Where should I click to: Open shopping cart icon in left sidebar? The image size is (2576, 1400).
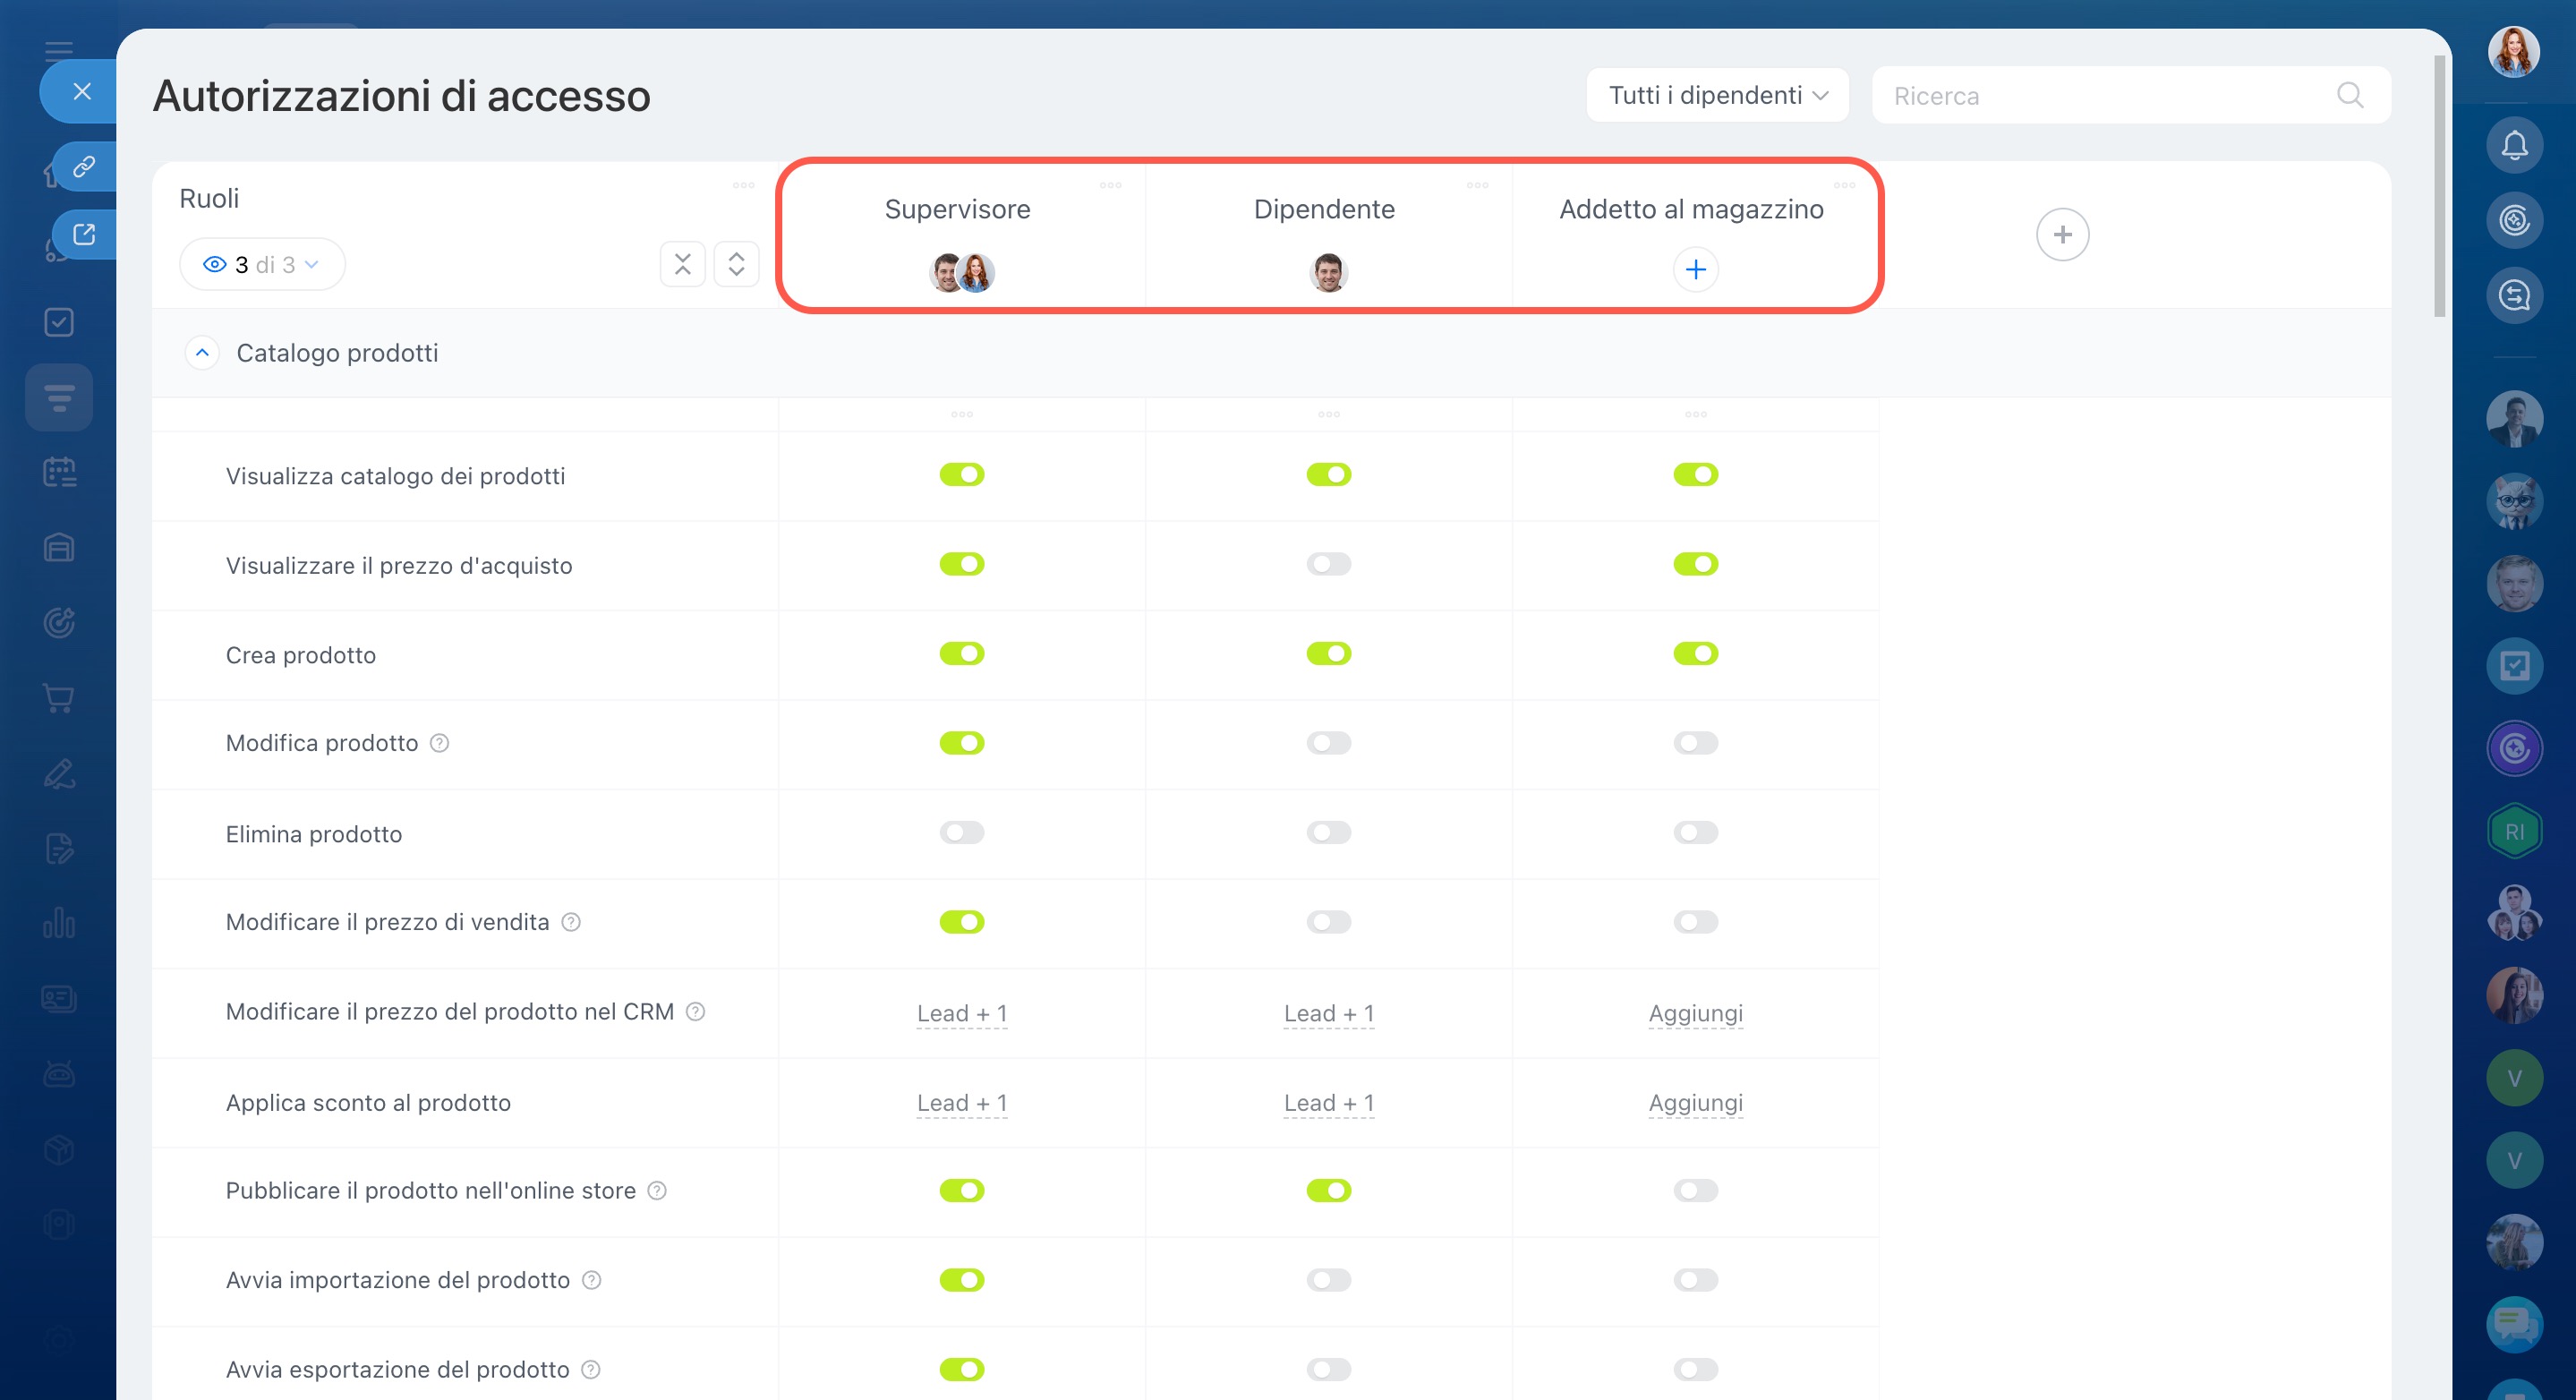(59, 698)
